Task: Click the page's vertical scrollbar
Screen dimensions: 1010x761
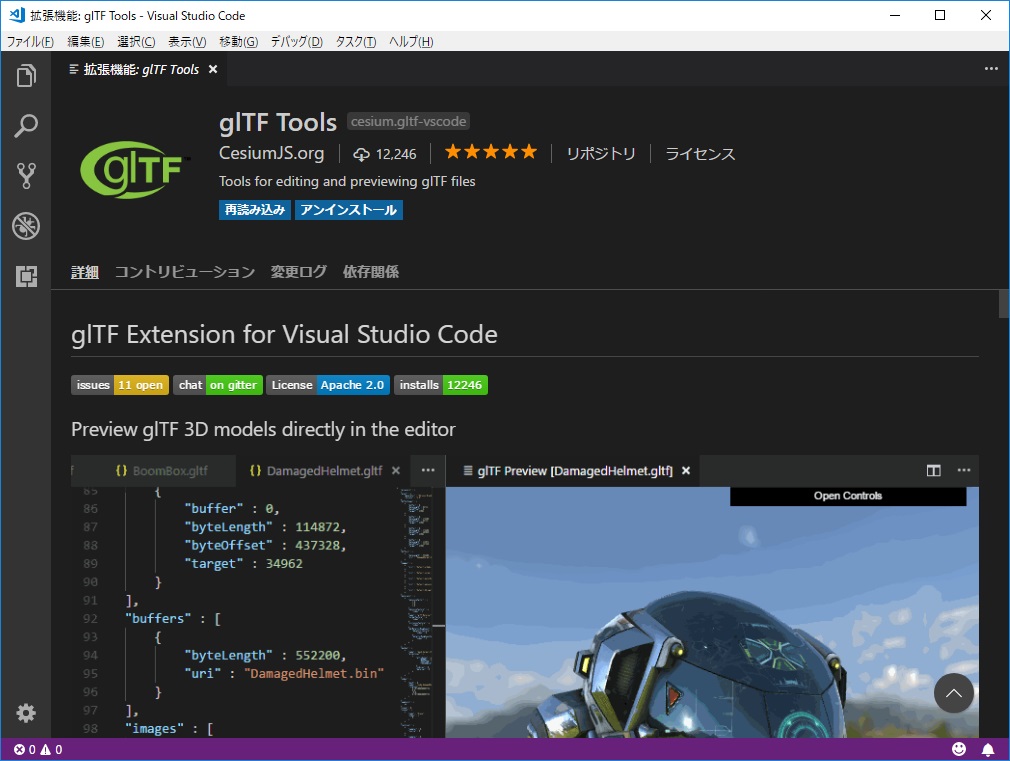Action: [x=1003, y=305]
